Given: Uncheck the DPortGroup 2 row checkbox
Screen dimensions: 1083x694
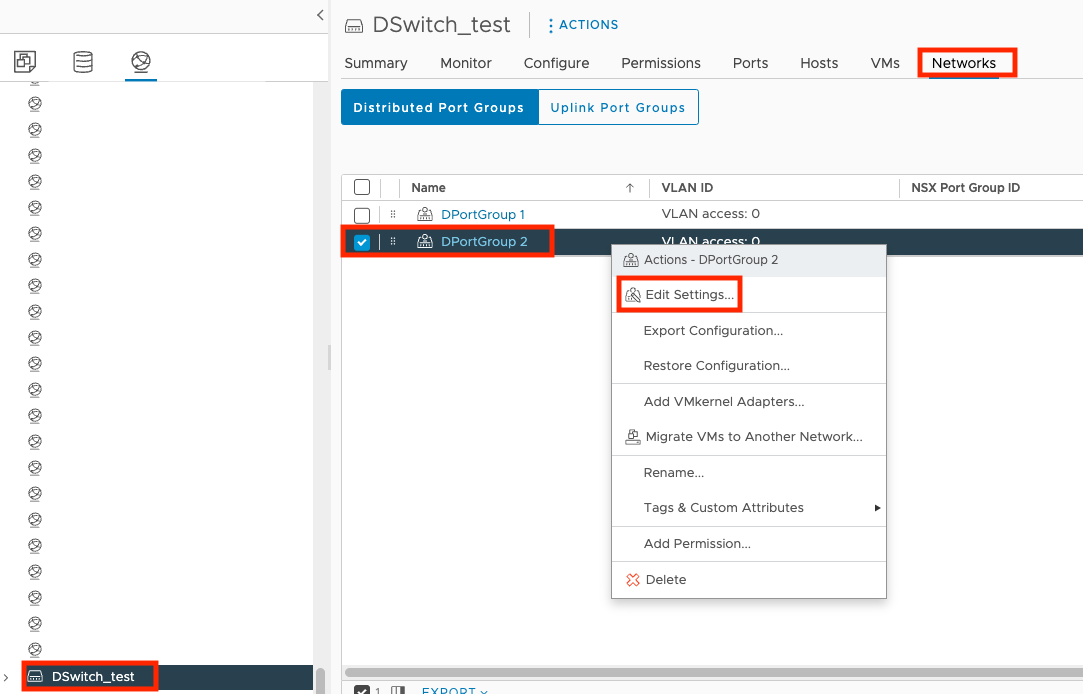Looking at the screenshot, I should coord(362,242).
